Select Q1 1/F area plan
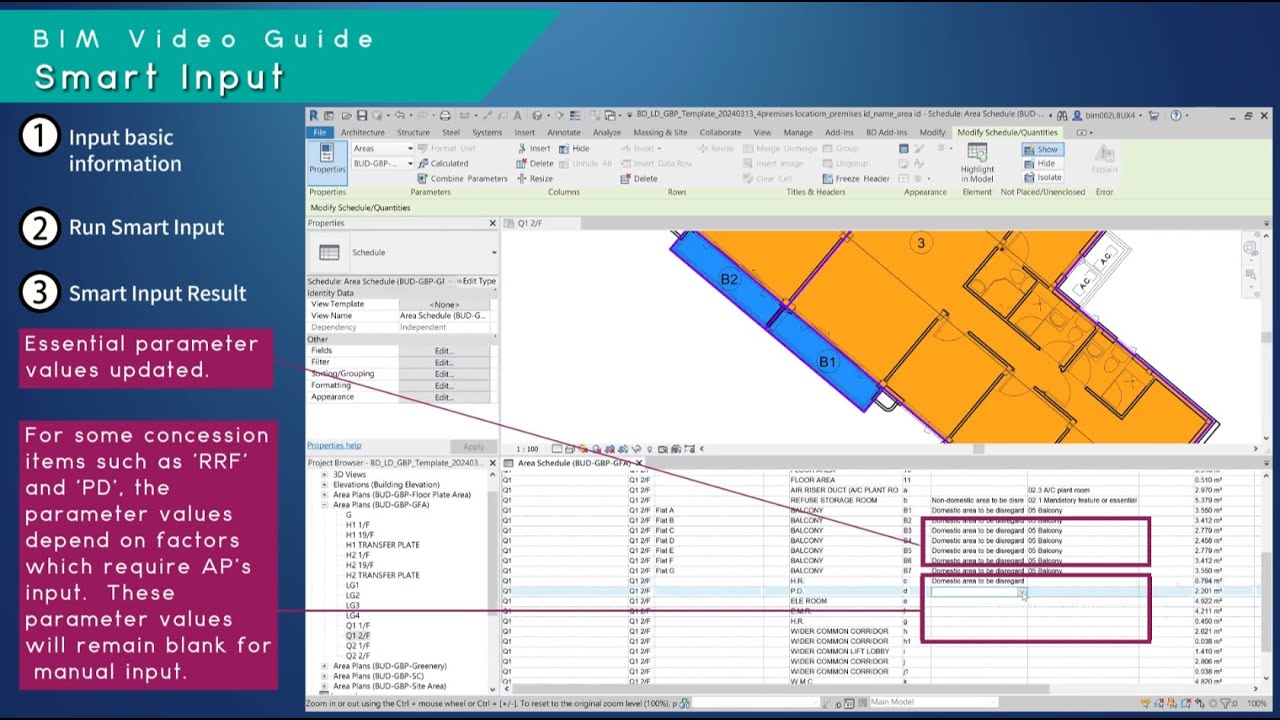Image resolution: width=1280 pixels, height=720 pixels. [357, 625]
